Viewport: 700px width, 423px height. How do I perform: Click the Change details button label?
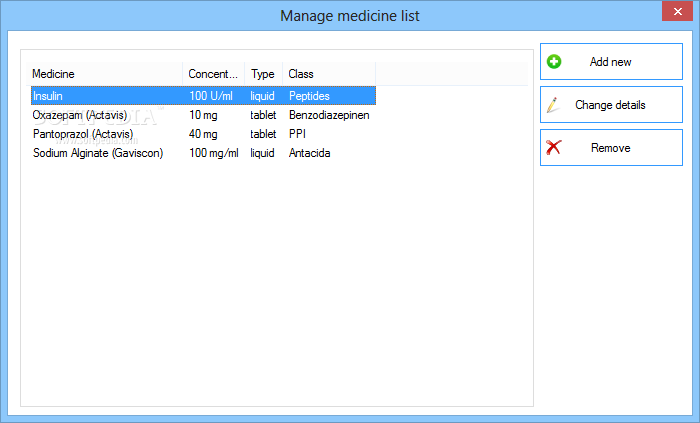click(610, 105)
